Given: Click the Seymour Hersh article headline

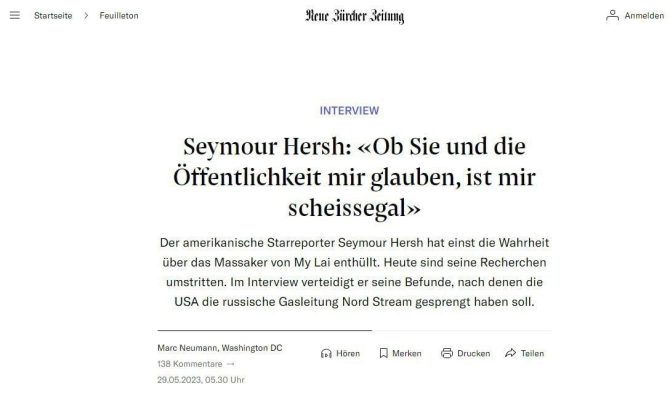Looking at the screenshot, I should (354, 177).
